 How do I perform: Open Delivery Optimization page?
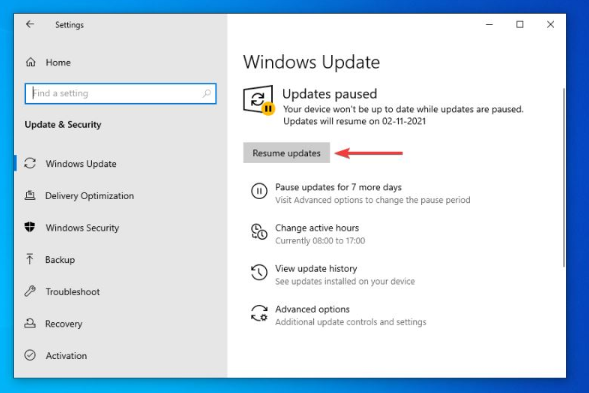(89, 196)
